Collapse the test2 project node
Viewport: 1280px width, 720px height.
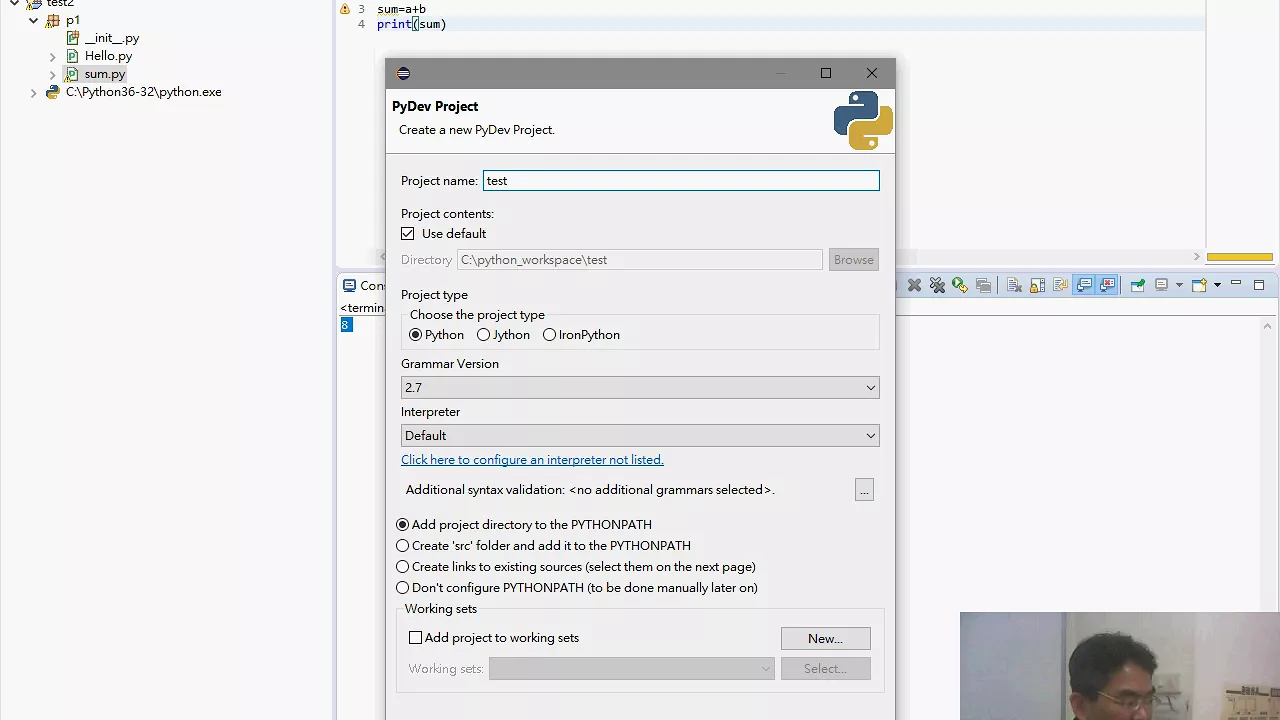pos(14,4)
